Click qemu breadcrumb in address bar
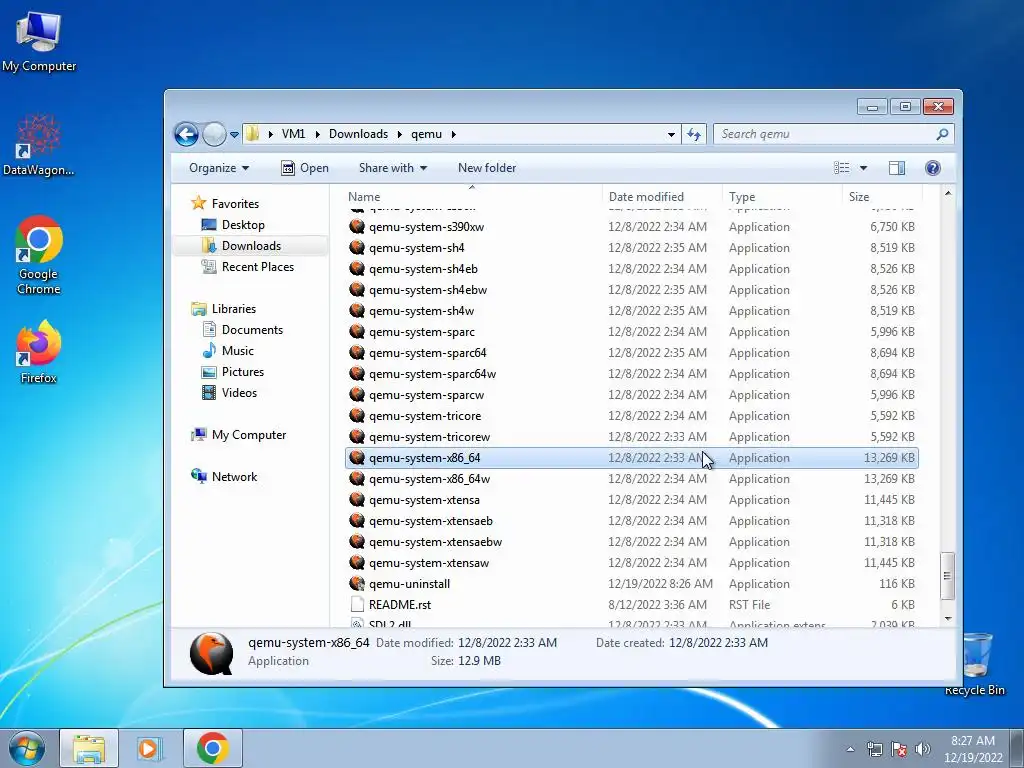The width and height of the screenshot is (1024, 768). pyautogui.click(x=426, y=134)
